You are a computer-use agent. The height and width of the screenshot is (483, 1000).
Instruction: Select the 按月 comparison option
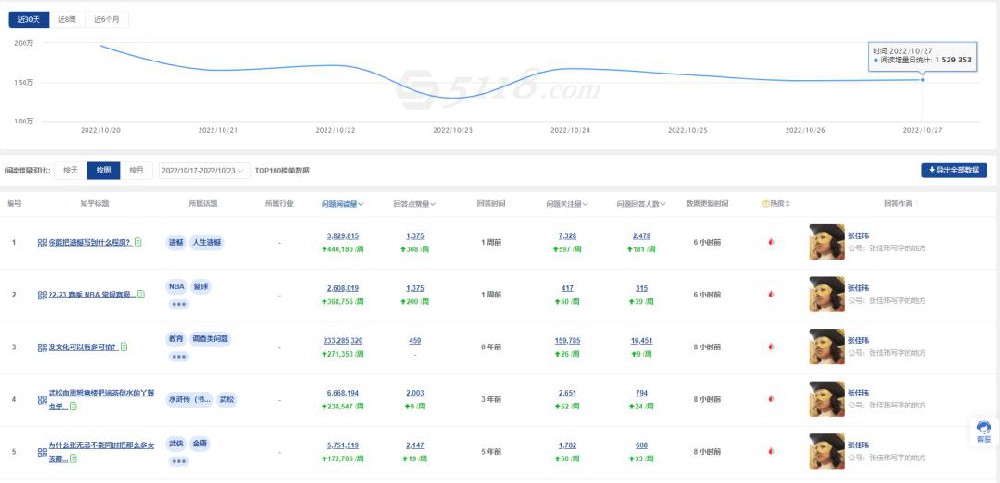136,170
